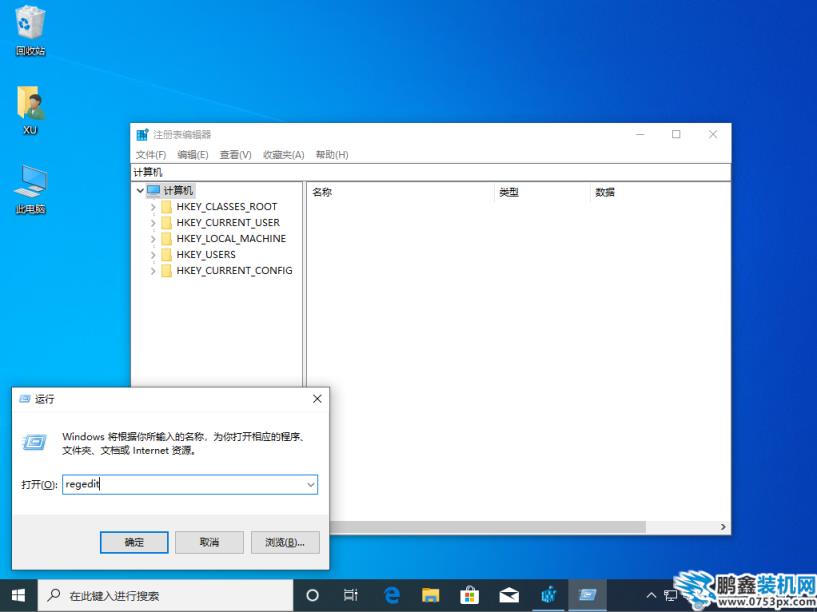
Task: Switch to Run dialog taskbar icon
Action: click(x=587, y=595)
